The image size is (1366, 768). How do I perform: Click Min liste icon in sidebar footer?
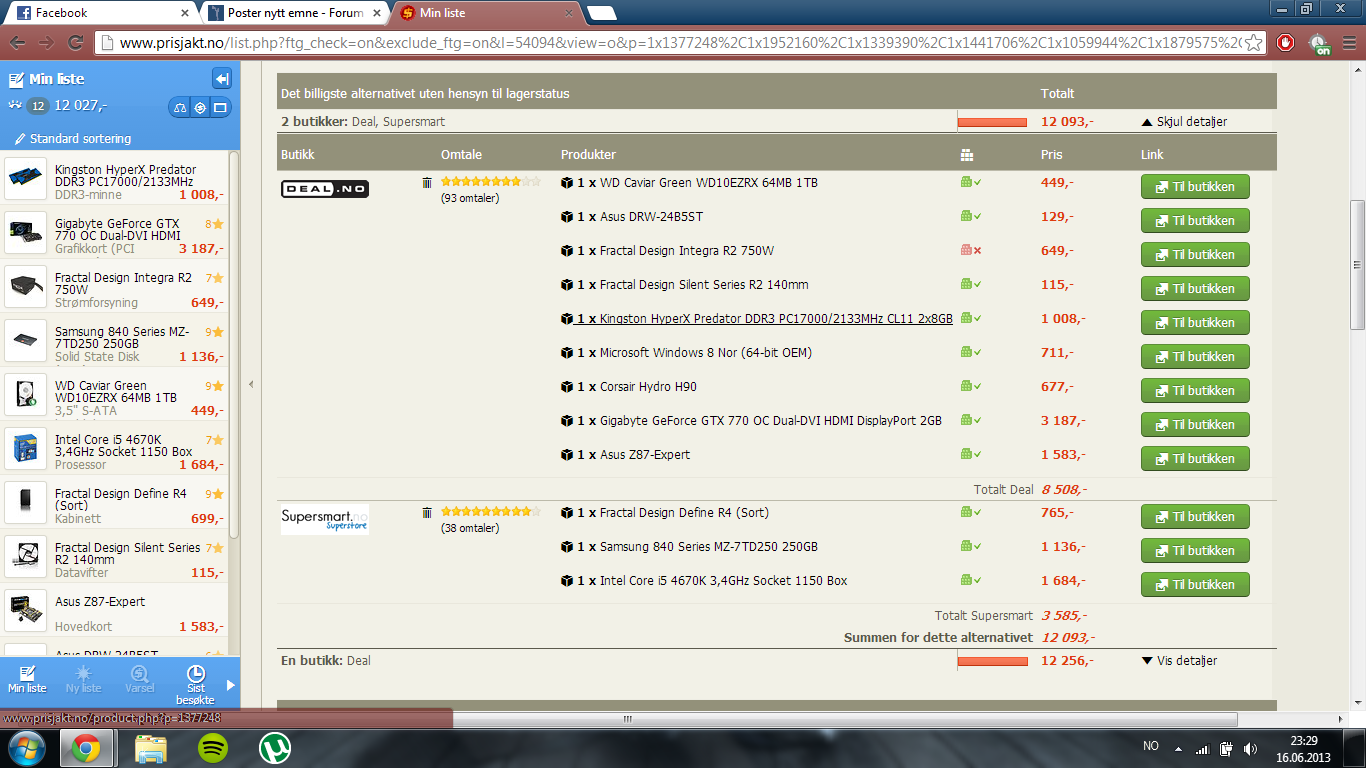(x=28, y=679)
